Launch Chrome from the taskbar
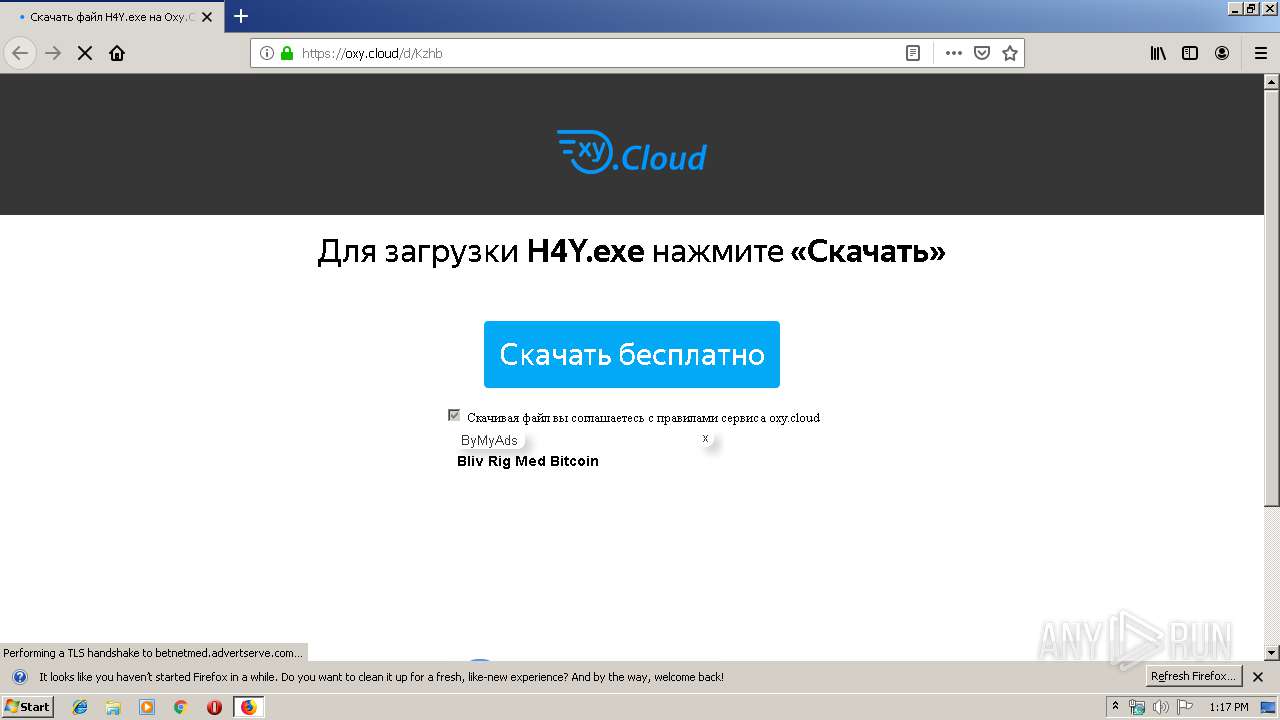1280x720 pixels. (181, 707)
